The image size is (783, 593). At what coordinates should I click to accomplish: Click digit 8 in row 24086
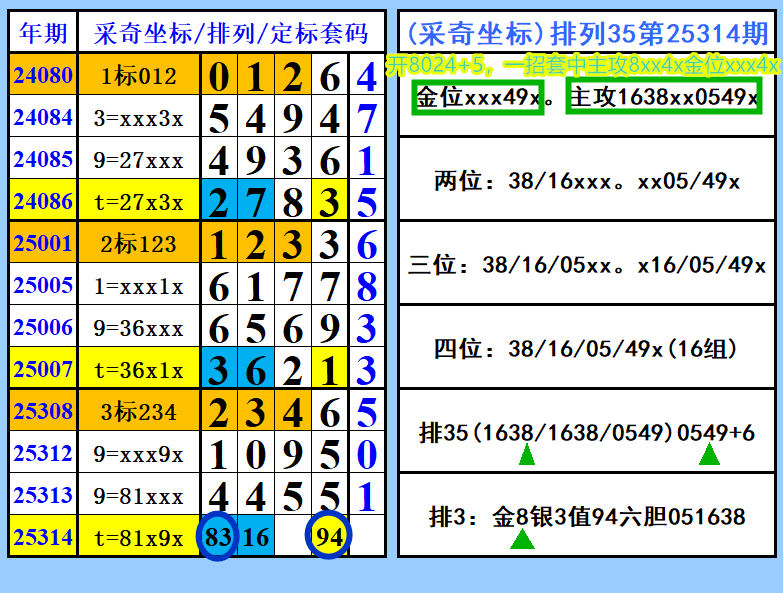pos(293,202)
